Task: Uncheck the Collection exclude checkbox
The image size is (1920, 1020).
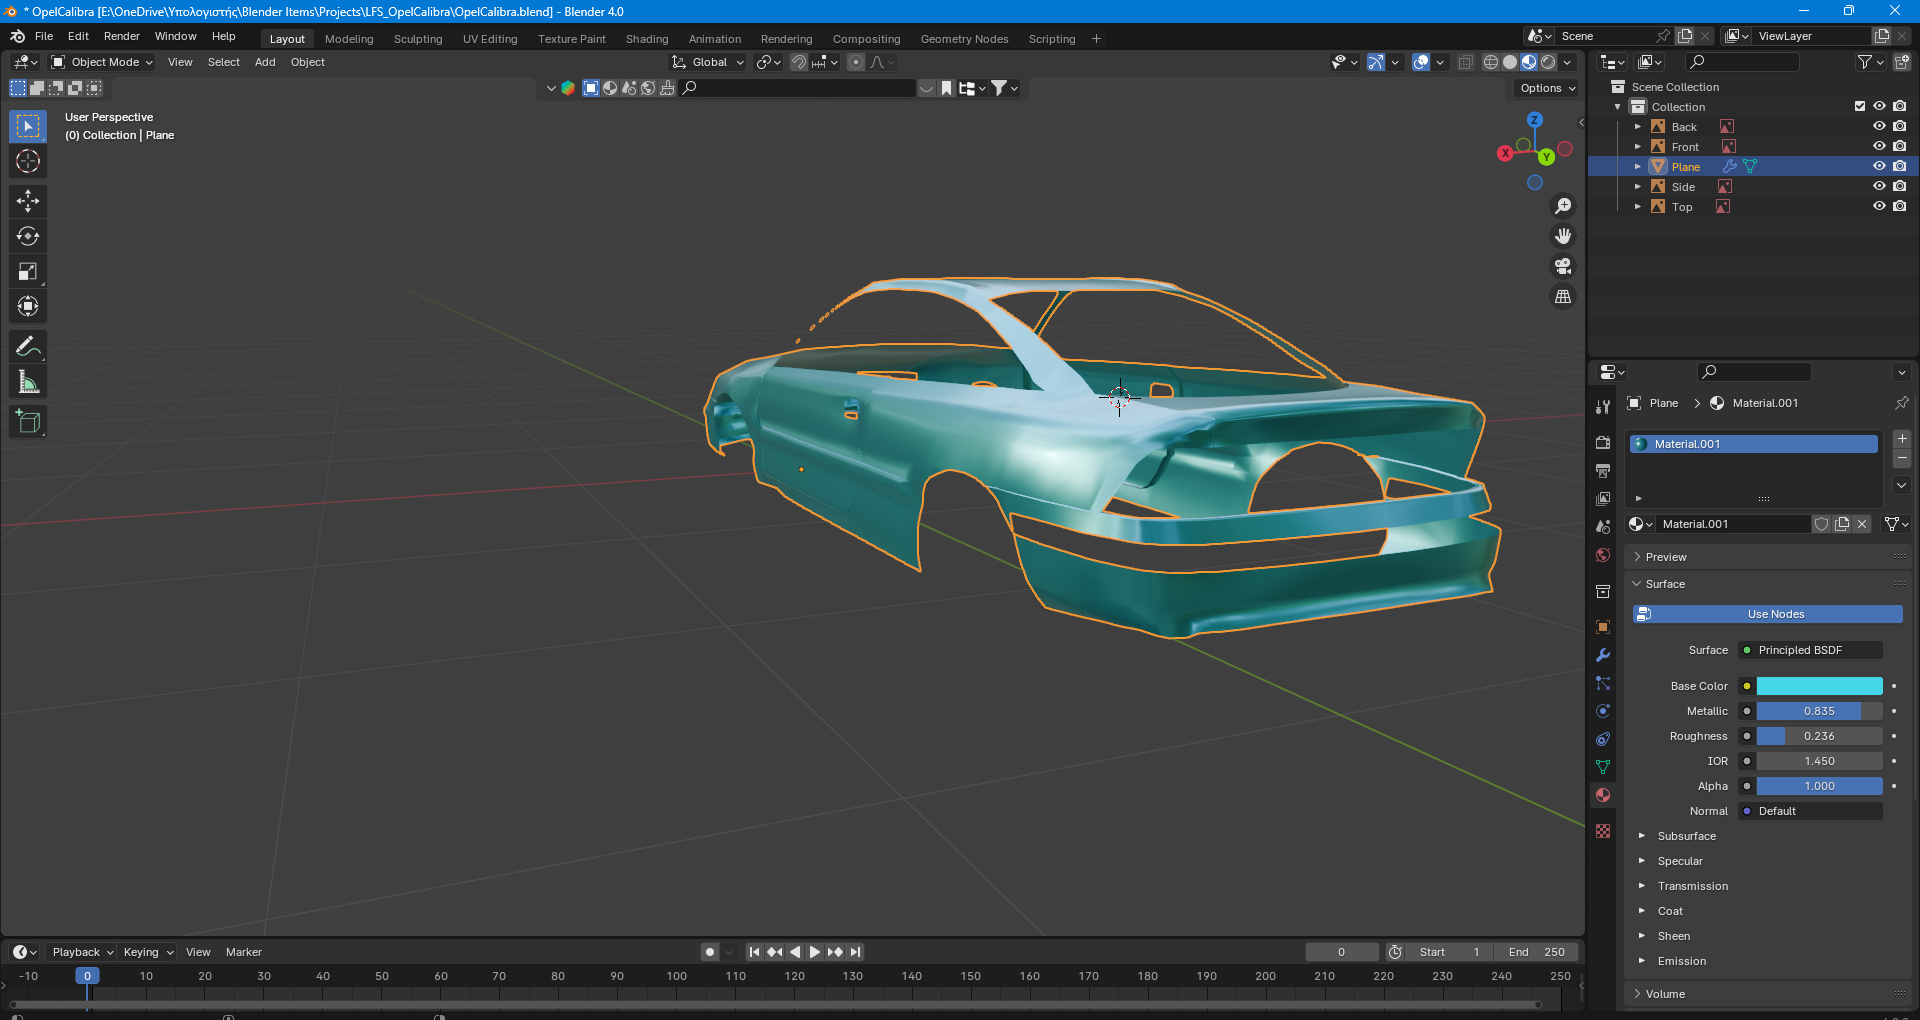Action: [1860, 107]
